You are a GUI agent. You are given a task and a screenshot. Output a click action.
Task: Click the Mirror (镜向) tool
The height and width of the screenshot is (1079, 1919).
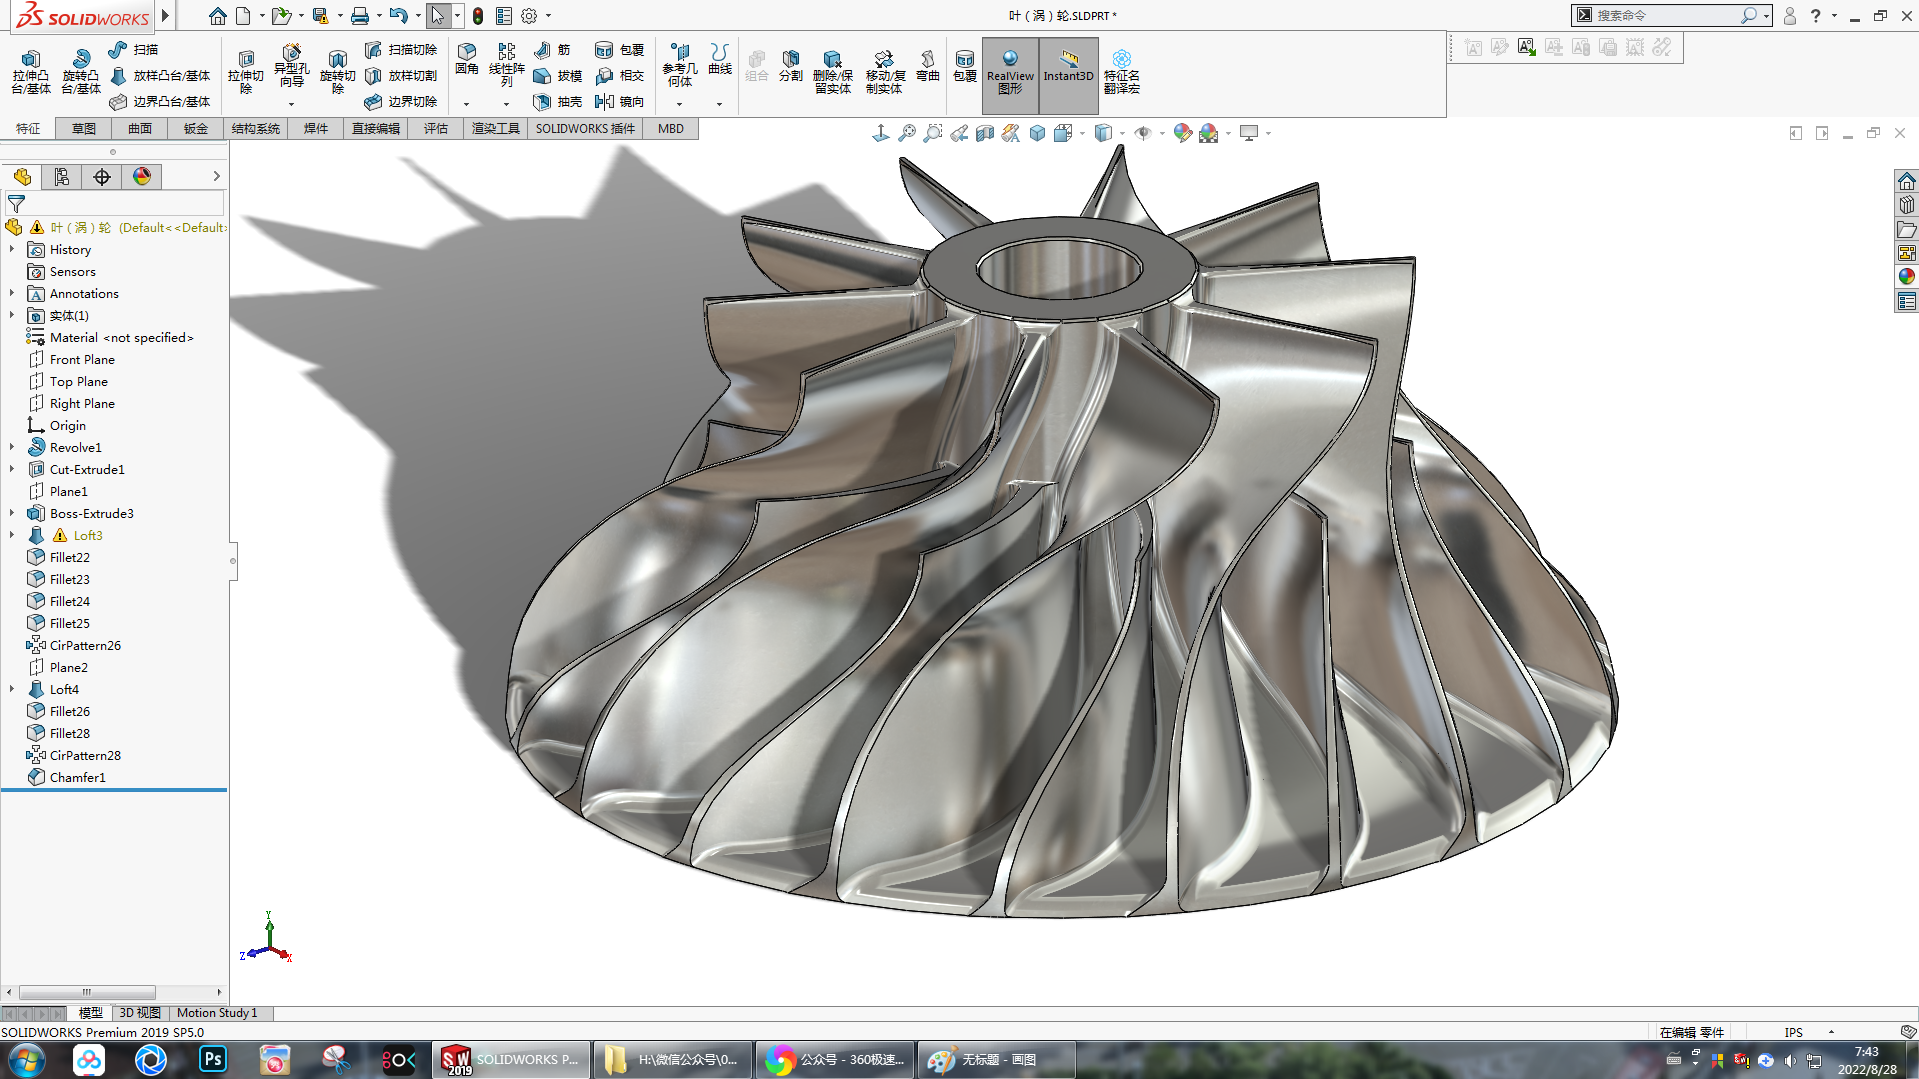tap(620, 102)
